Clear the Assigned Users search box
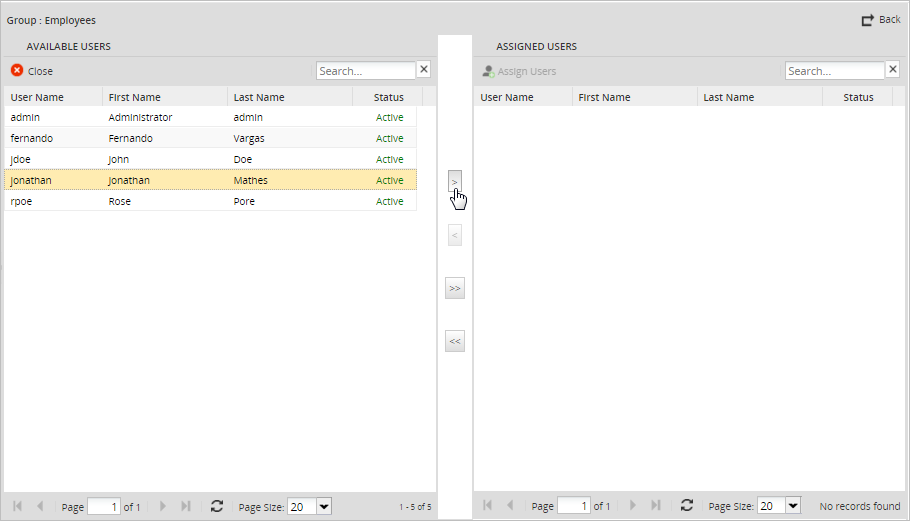The width and height of the screenshot is (910, 521). click(x=892, y=70)
